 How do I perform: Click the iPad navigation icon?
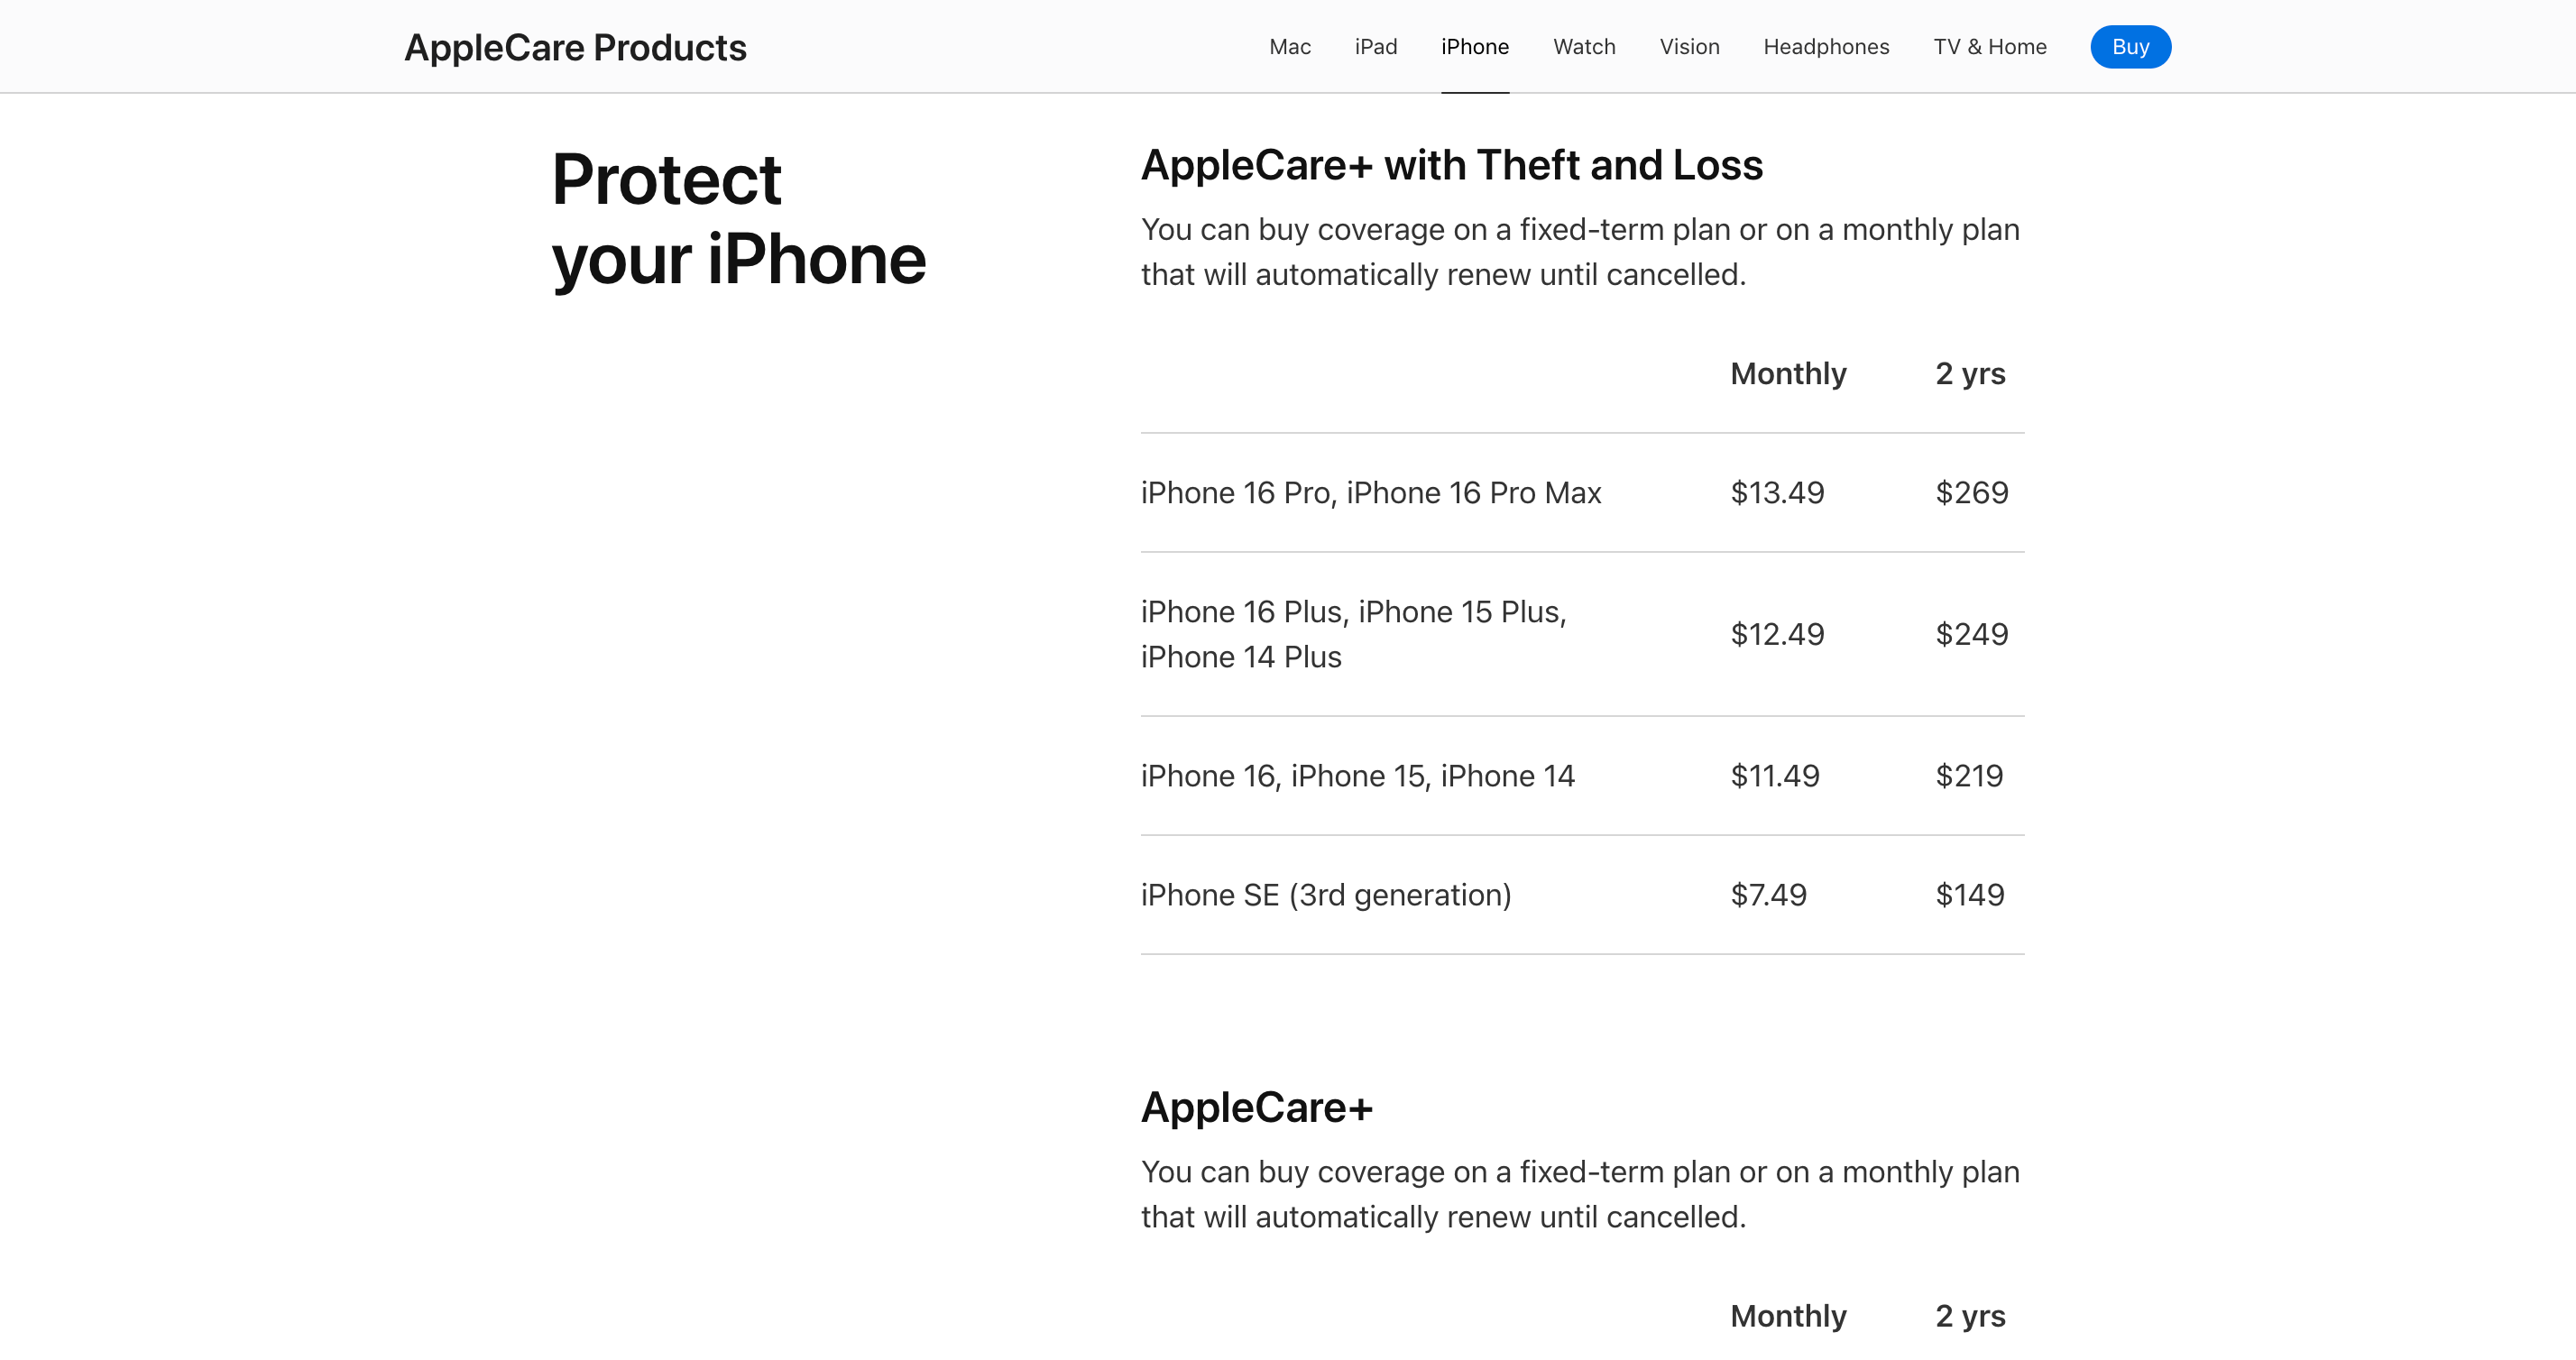click(1375, 48)
